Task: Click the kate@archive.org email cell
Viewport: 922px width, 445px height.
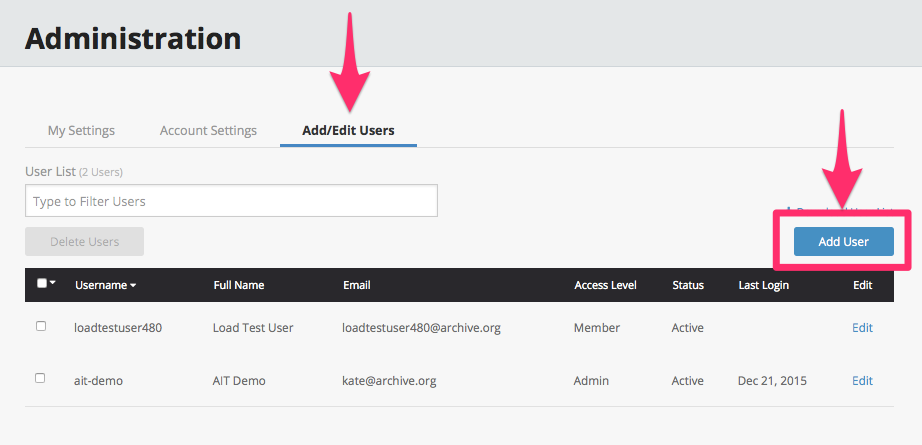Action: tap(389, 381)
